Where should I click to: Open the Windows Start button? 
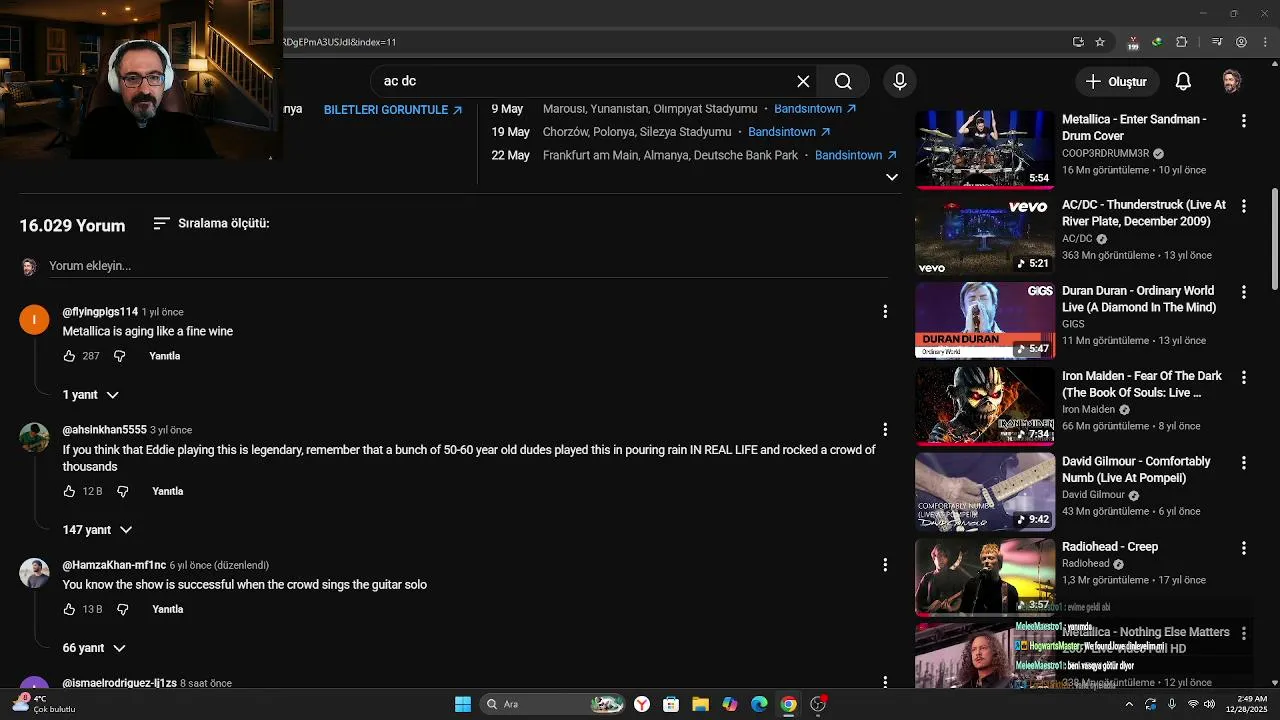(462, 704)
